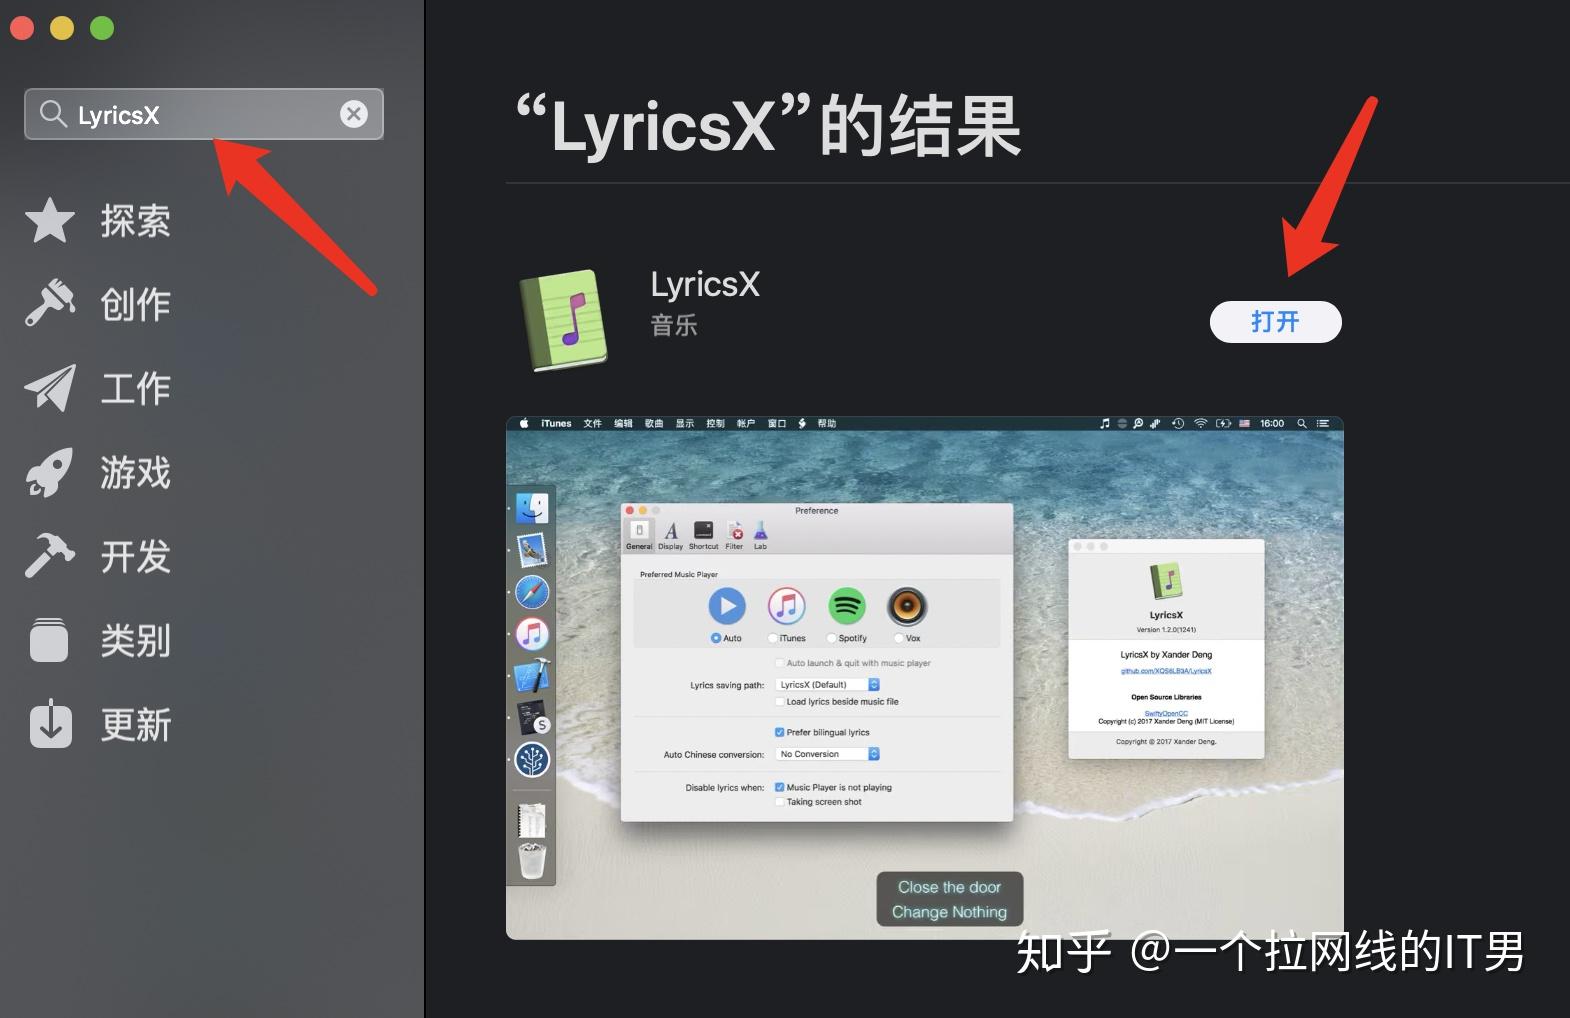Open the 文件 menu in preview menu bar
This screenshot has width=1570, height=1018.
tap(593, 423)
